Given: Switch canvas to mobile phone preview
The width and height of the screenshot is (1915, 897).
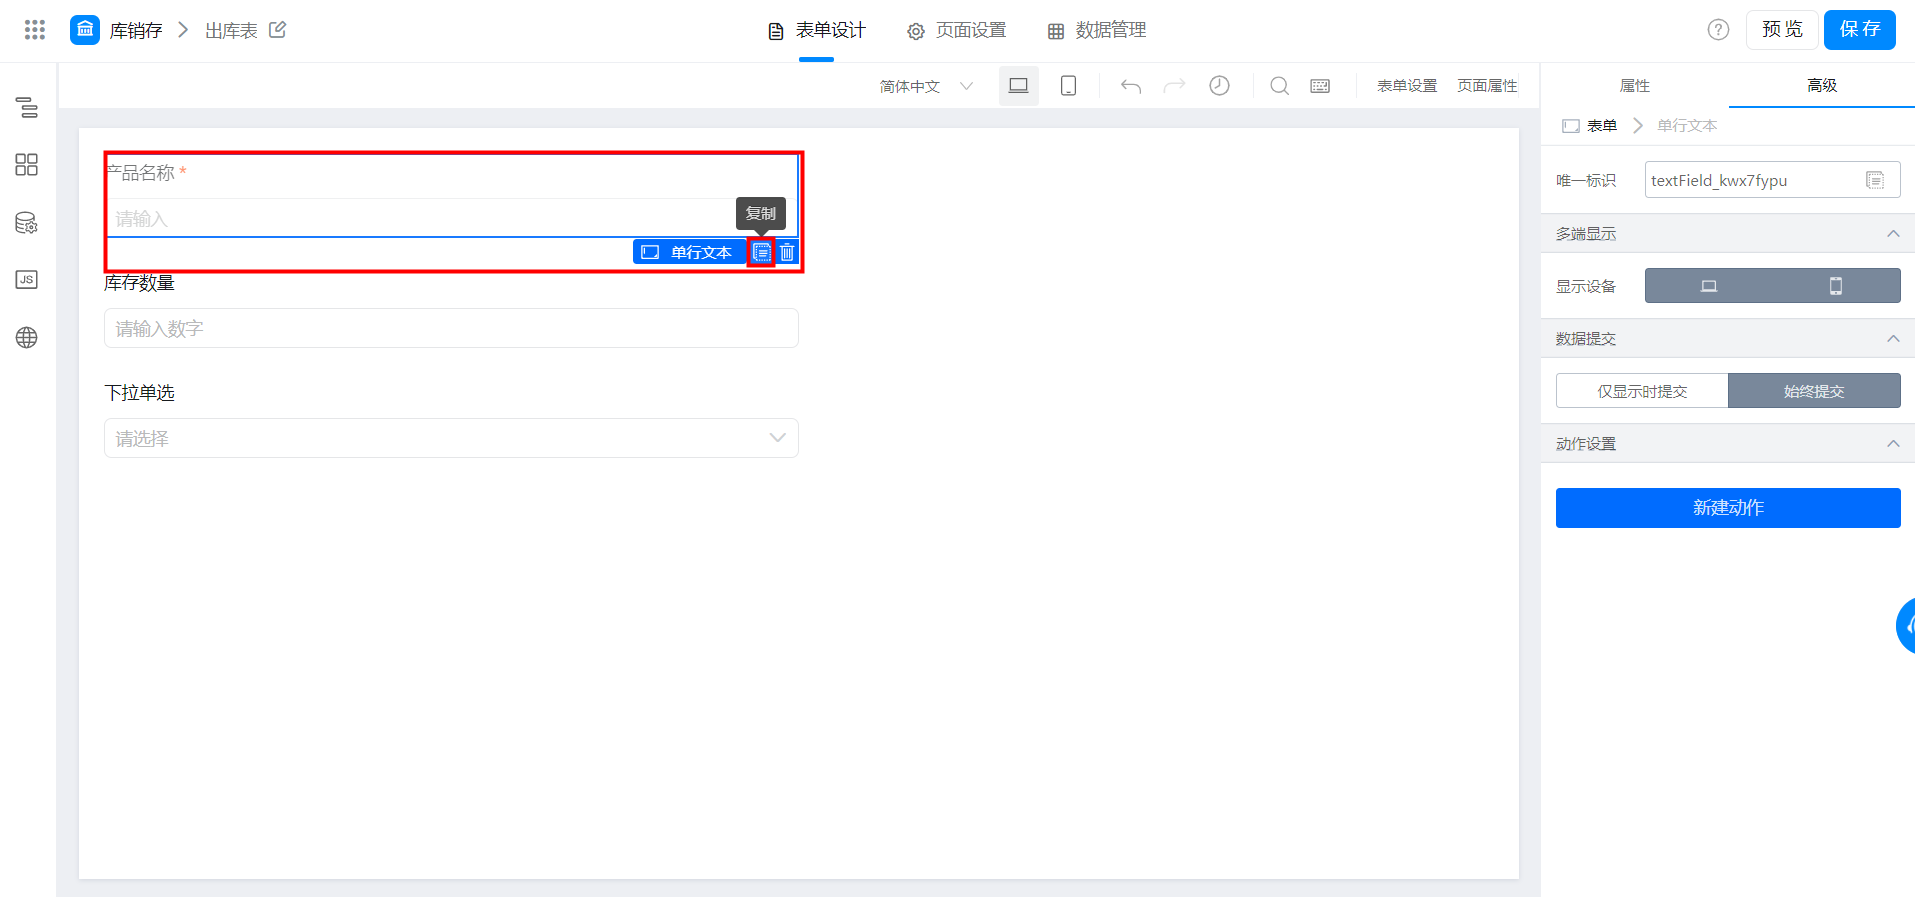Looking at the screenshot, I should tap(1068, 86).
